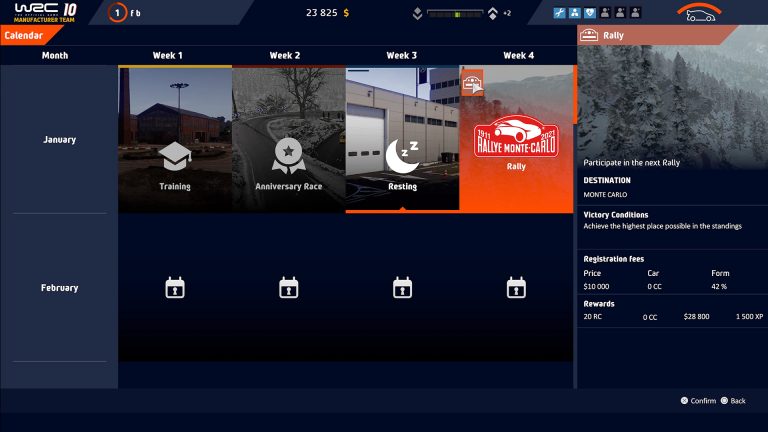Select the +2 morale modifier value
768x432 pixels.
point(507,13)
